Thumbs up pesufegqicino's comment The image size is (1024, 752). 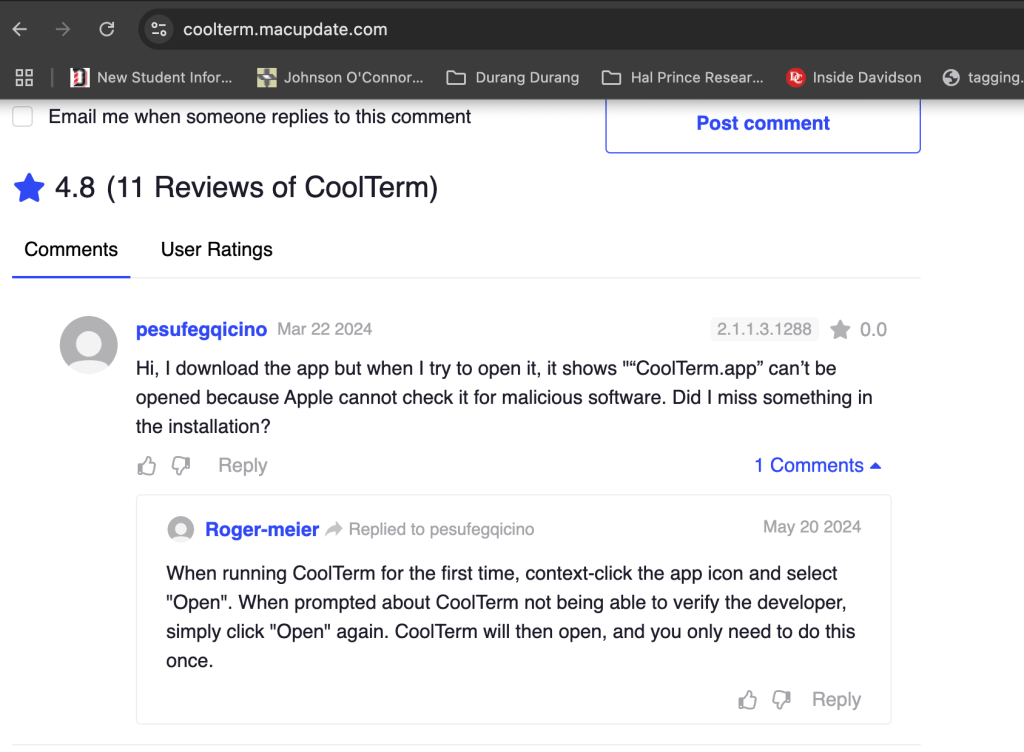click(147, 465)
